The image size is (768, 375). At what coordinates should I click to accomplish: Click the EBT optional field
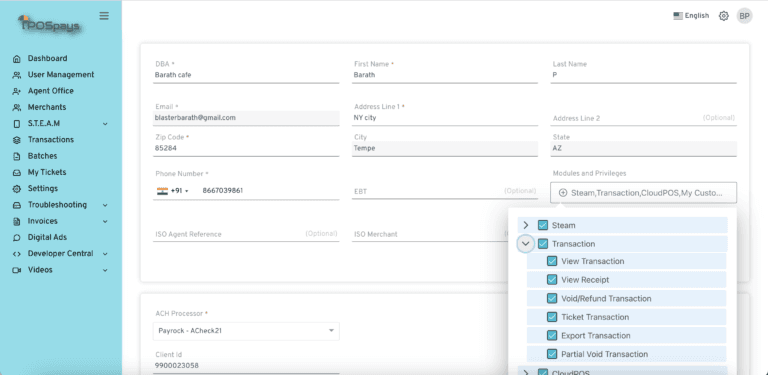[x=445, y=191]
